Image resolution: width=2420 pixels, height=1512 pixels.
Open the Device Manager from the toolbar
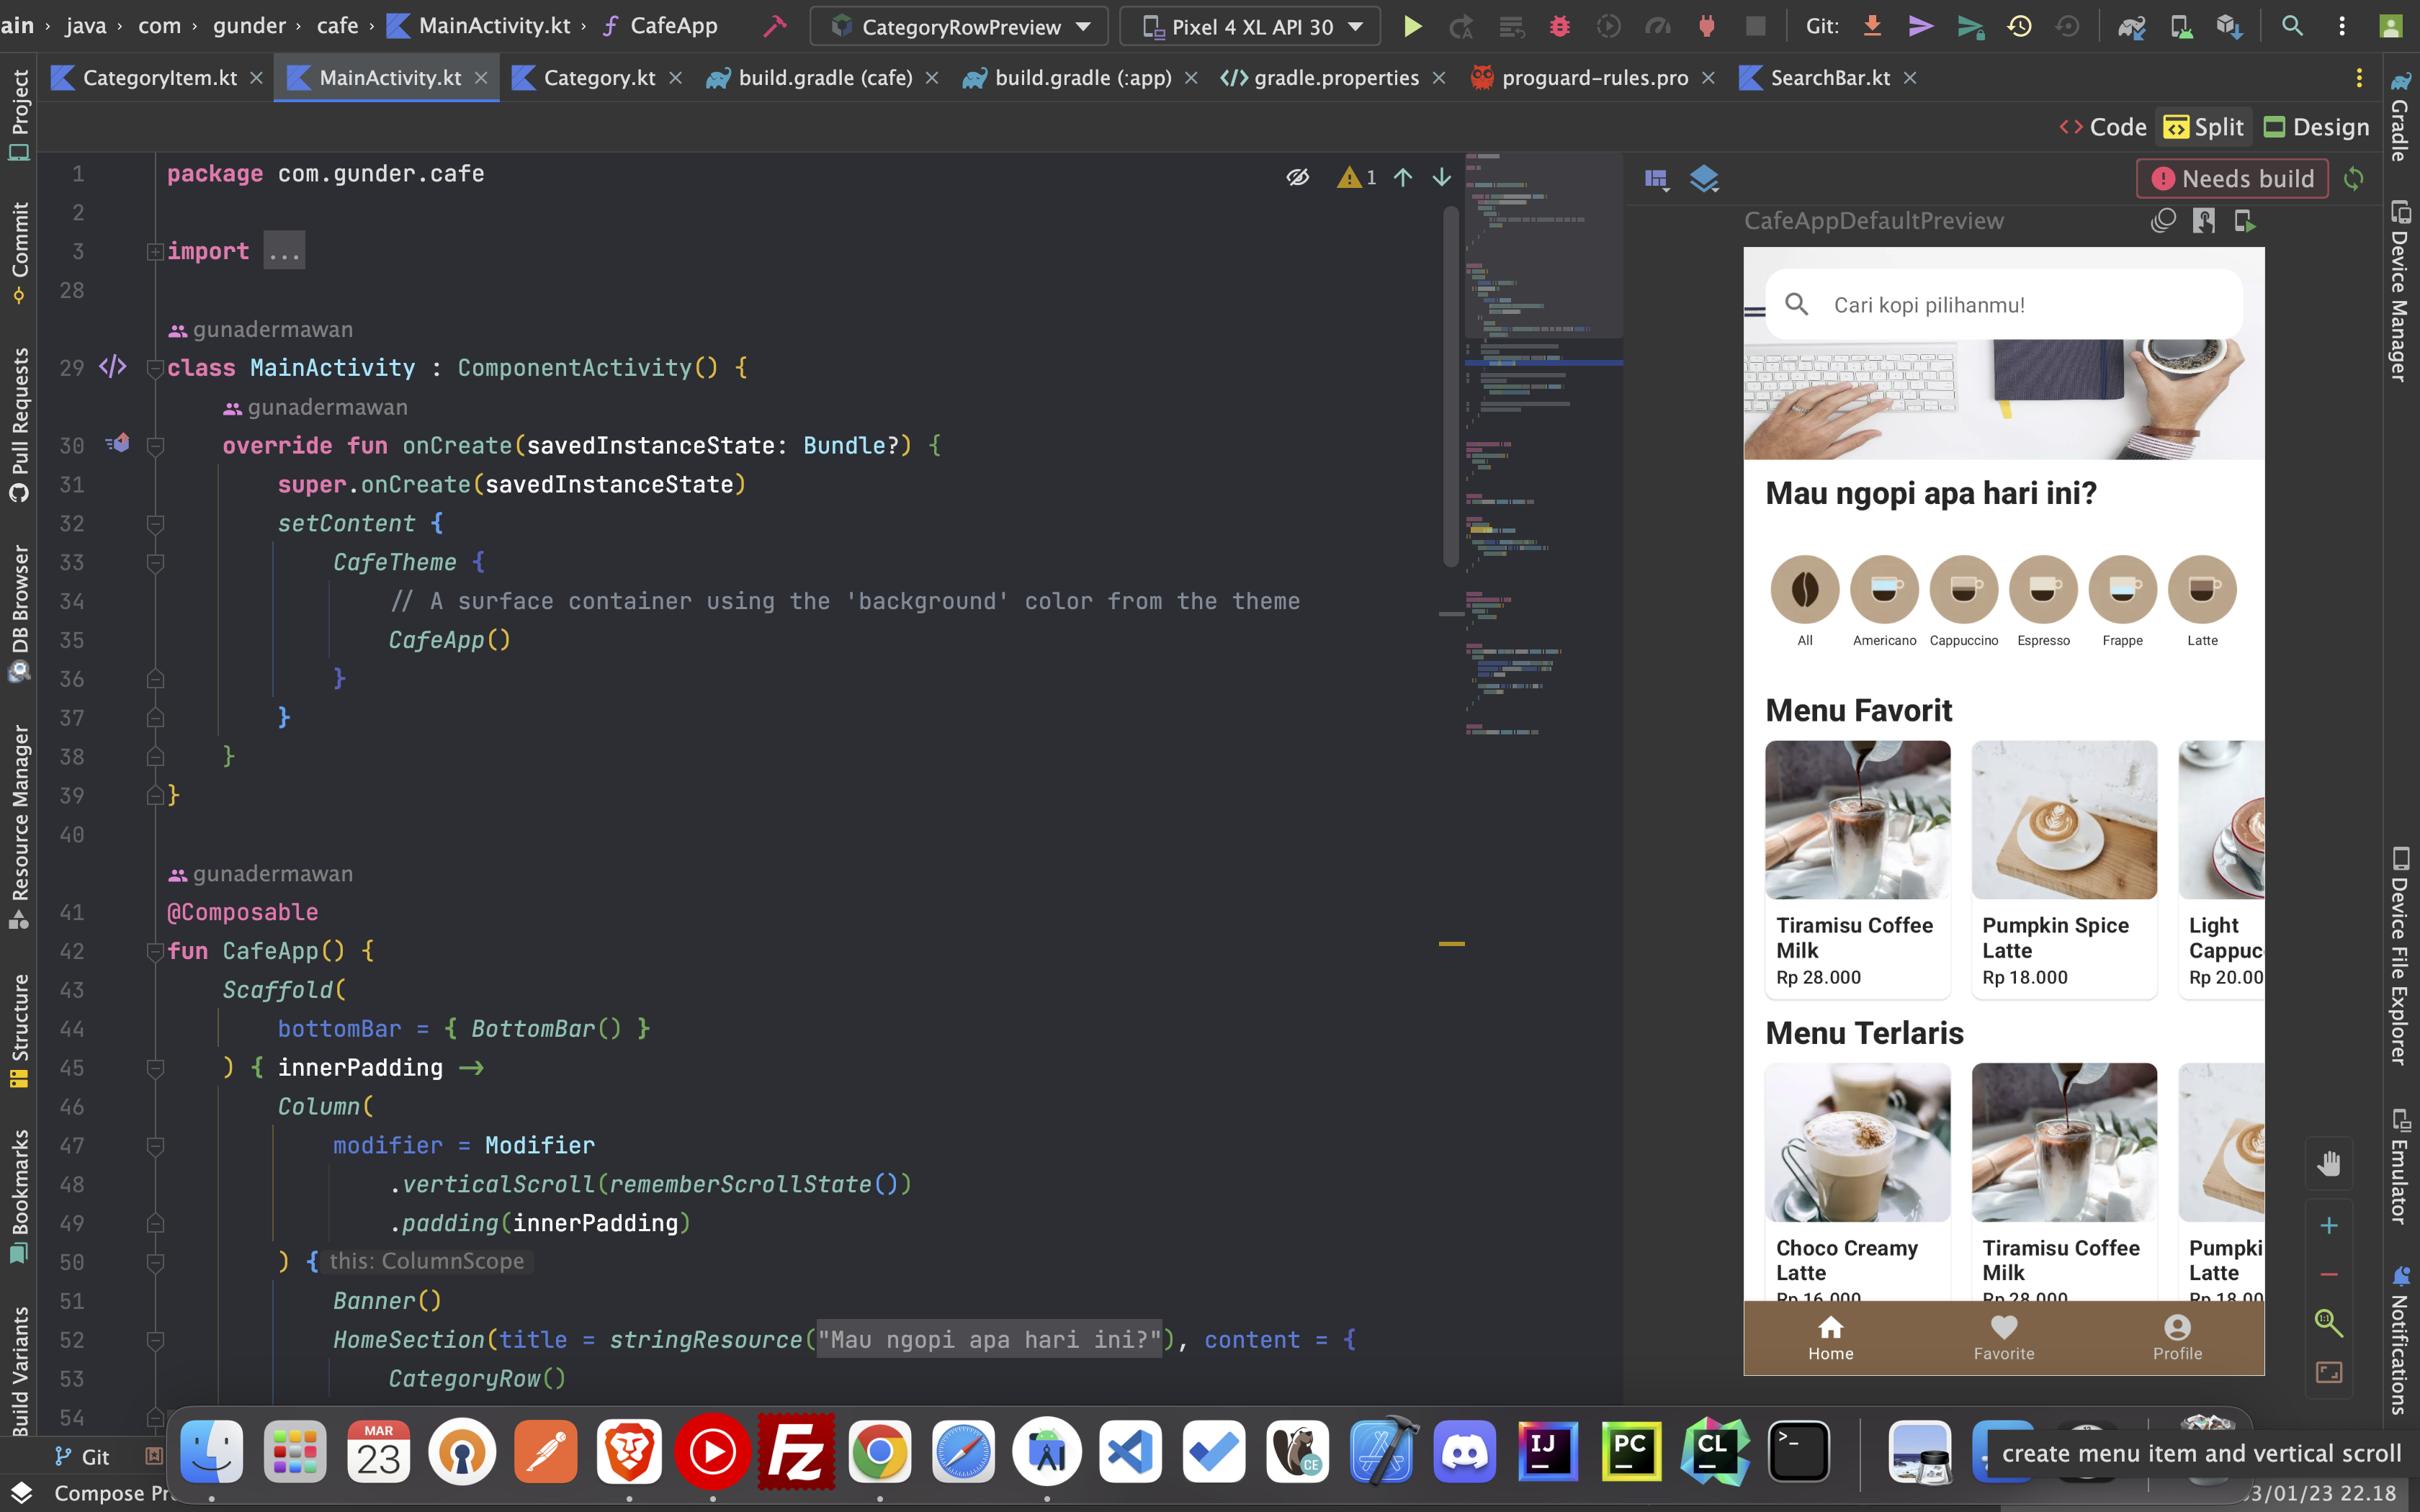pos(2182,26)
